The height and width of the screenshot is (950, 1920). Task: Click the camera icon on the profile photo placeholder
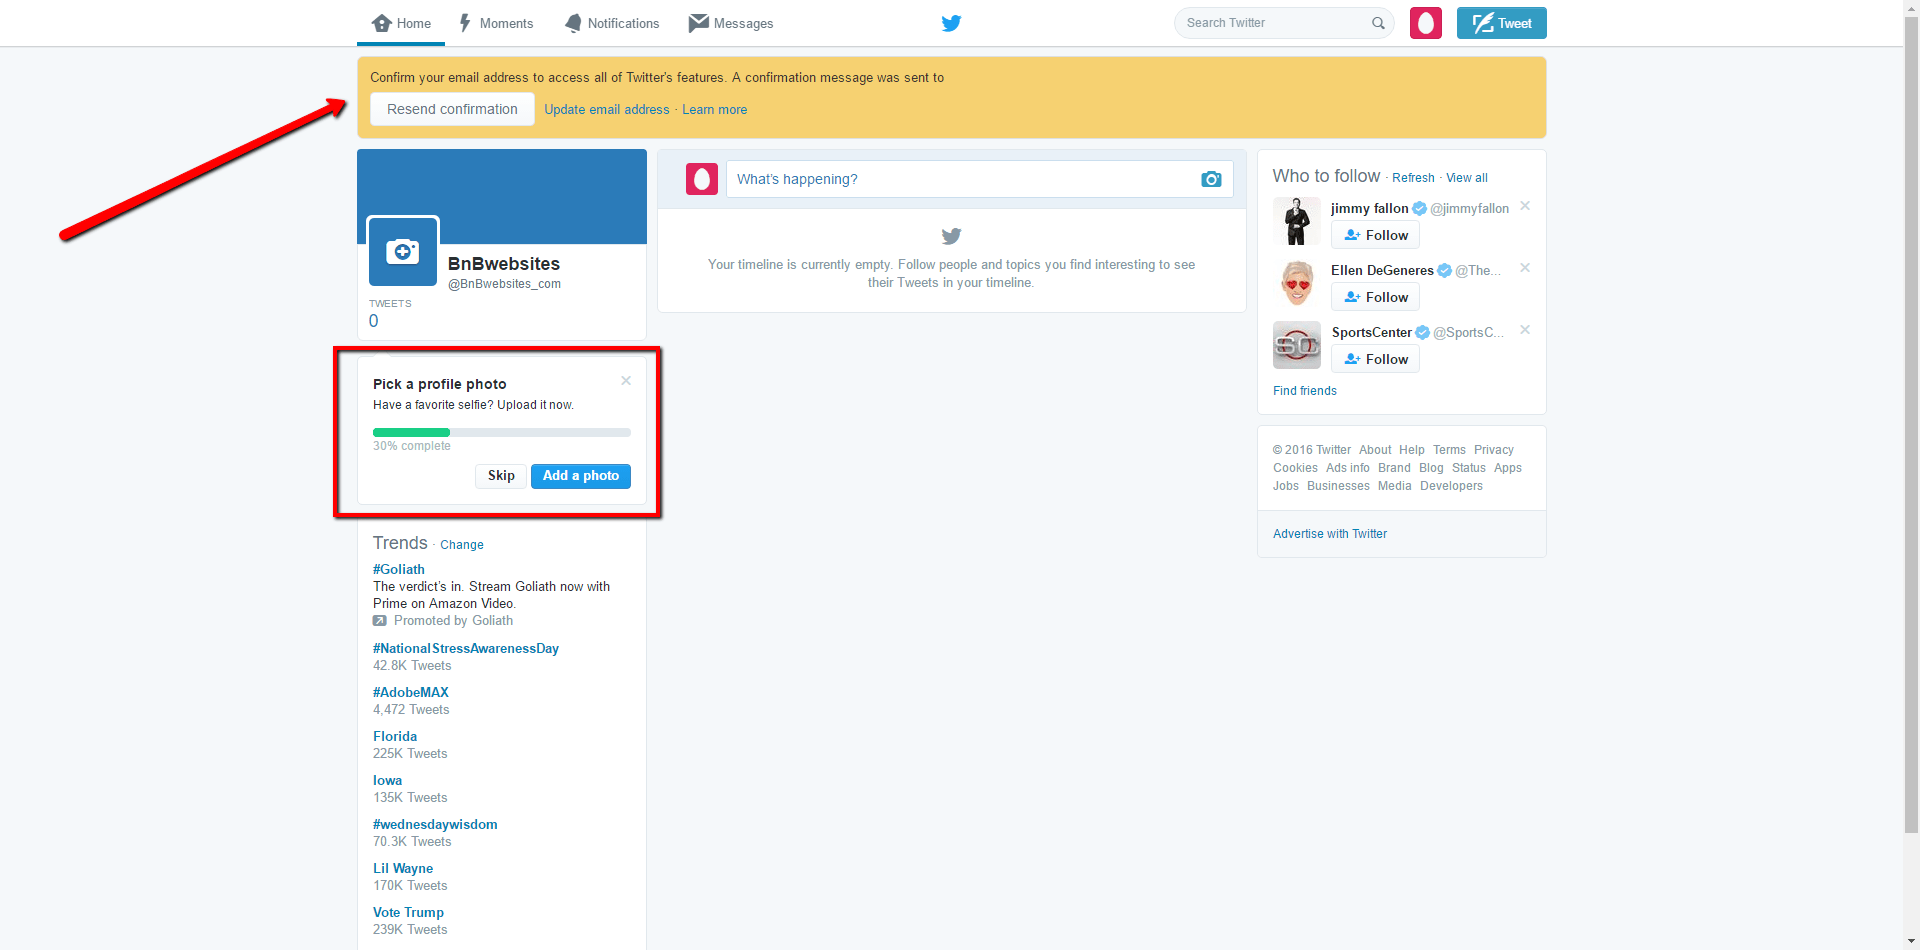click(x=402, y=251)
